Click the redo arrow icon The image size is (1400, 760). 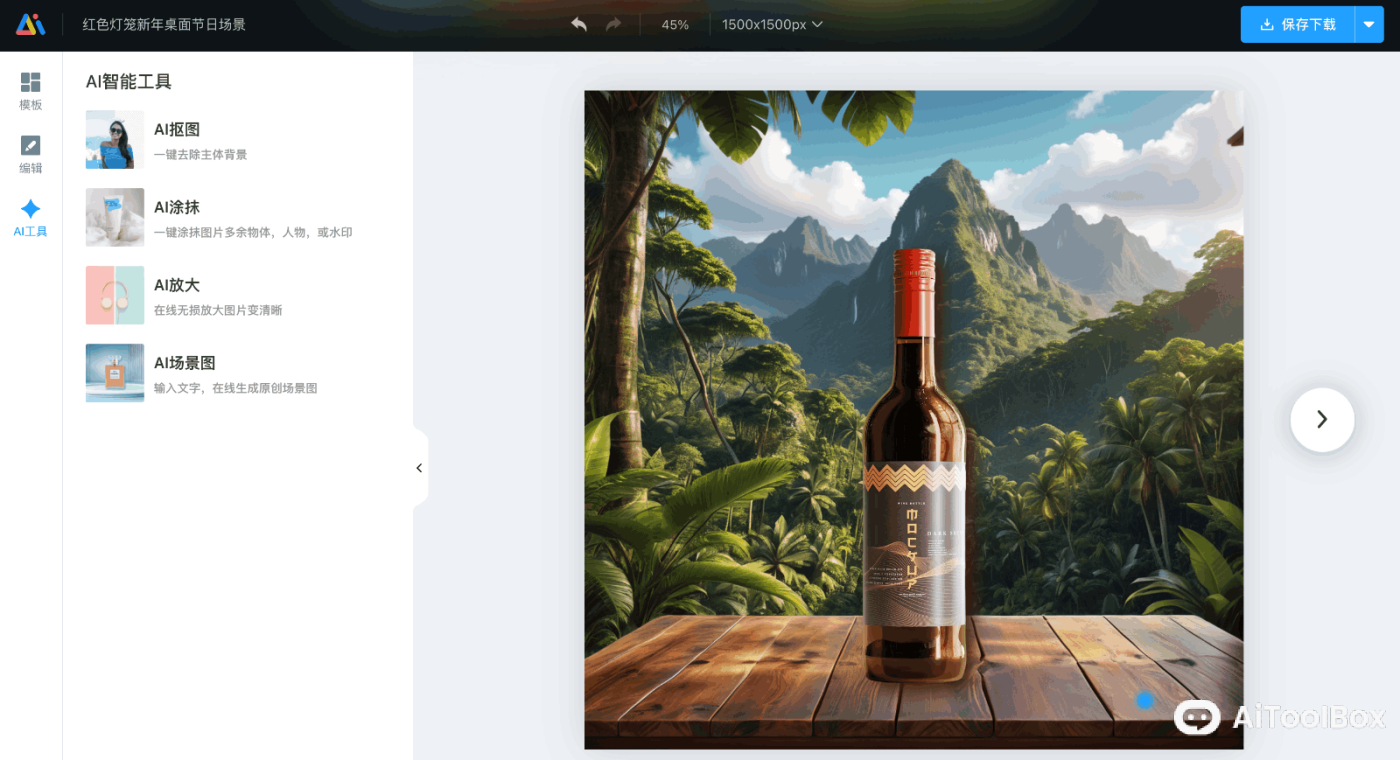pyautogui.click(x=613, y=24)
